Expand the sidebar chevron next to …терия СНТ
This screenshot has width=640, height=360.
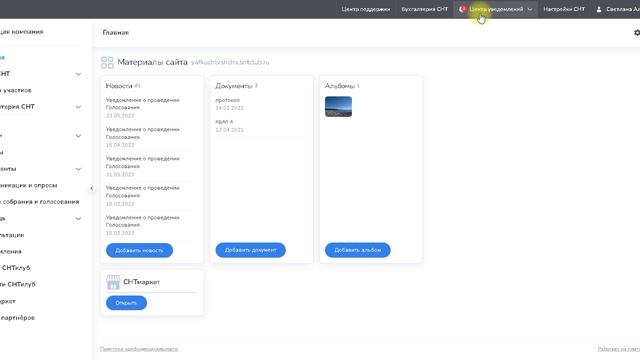(78, 107)
